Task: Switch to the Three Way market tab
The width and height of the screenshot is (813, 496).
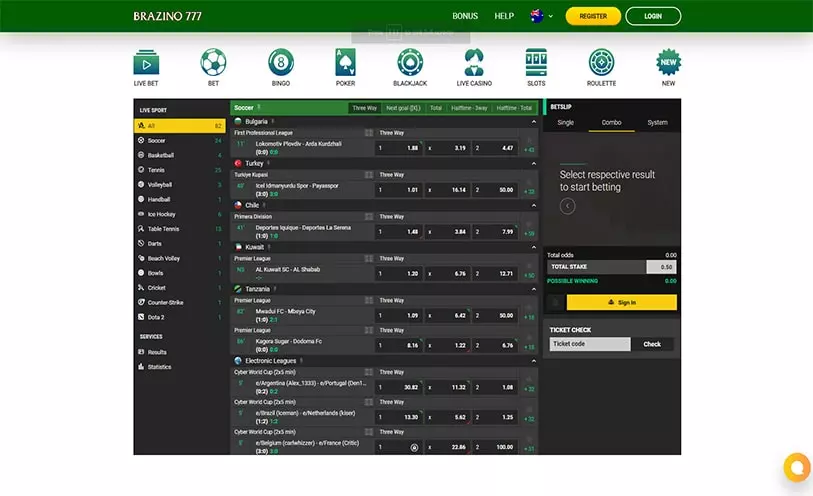Action: tap(365, 108)
